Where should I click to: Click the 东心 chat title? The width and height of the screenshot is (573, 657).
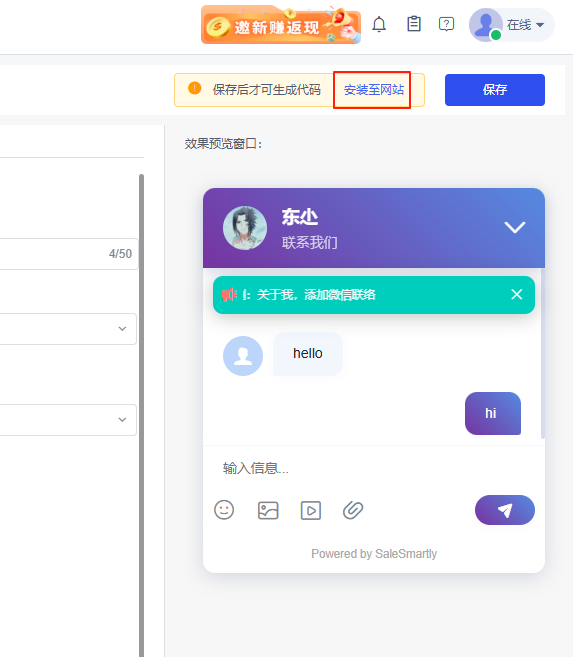coord(300,217)
